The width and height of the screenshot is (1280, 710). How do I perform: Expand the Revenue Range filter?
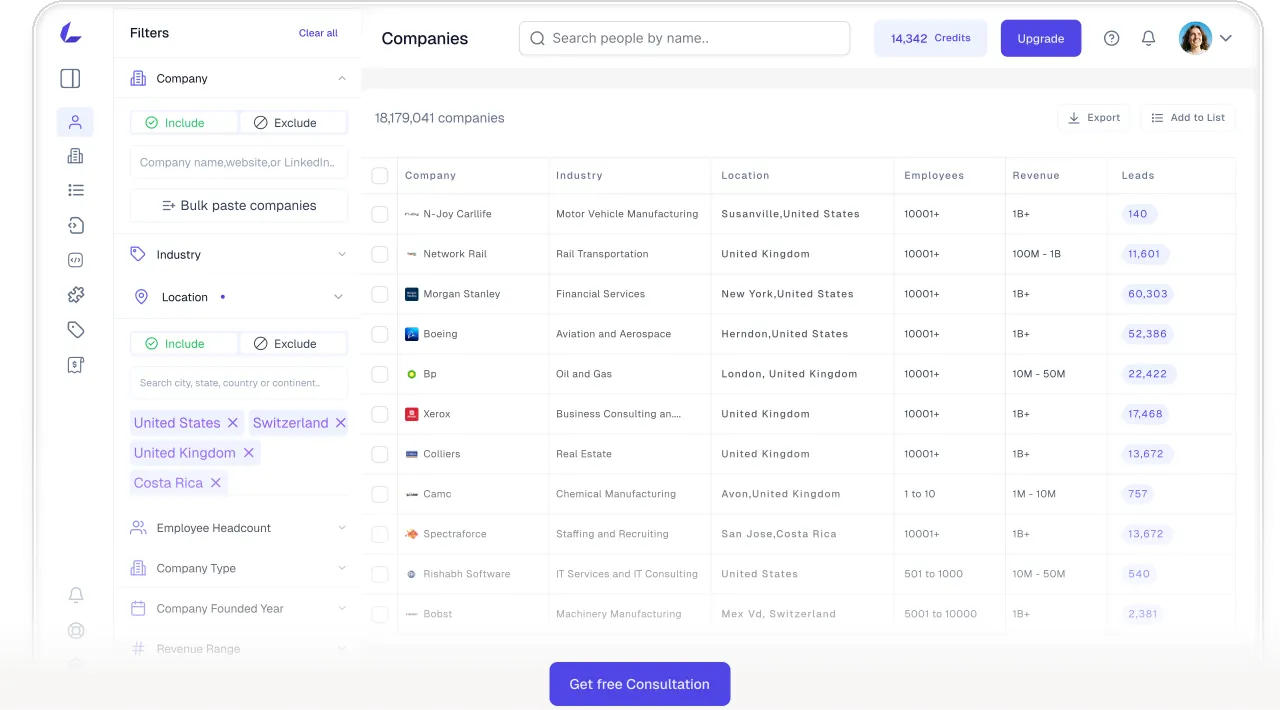click(x=341, y=649)
